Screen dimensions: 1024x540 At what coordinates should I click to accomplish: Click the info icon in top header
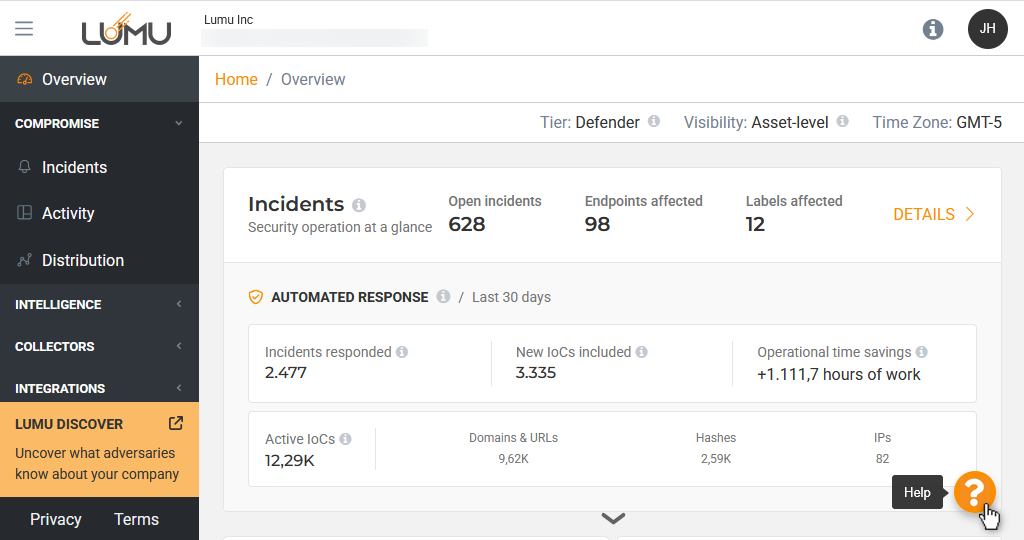[932, 29]
